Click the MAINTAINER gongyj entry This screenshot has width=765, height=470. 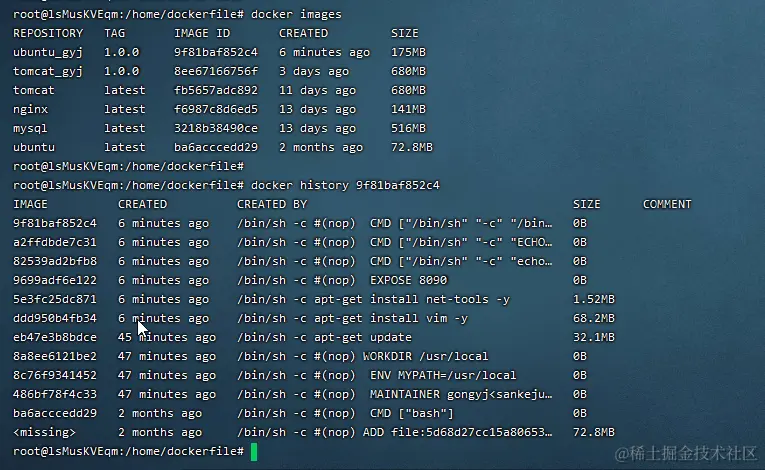click(x=461, y=394)
